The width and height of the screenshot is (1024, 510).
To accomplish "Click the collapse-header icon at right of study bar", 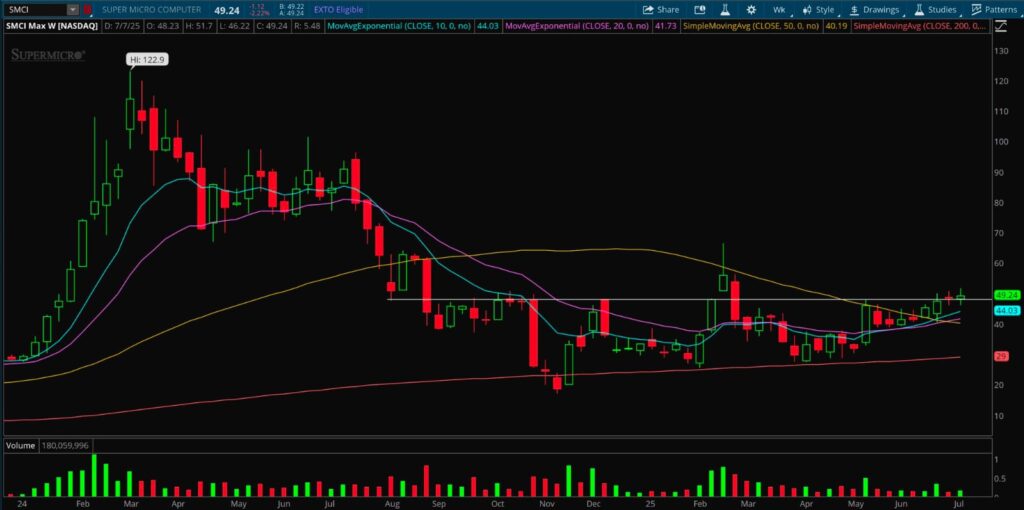I will (1002, 26).
